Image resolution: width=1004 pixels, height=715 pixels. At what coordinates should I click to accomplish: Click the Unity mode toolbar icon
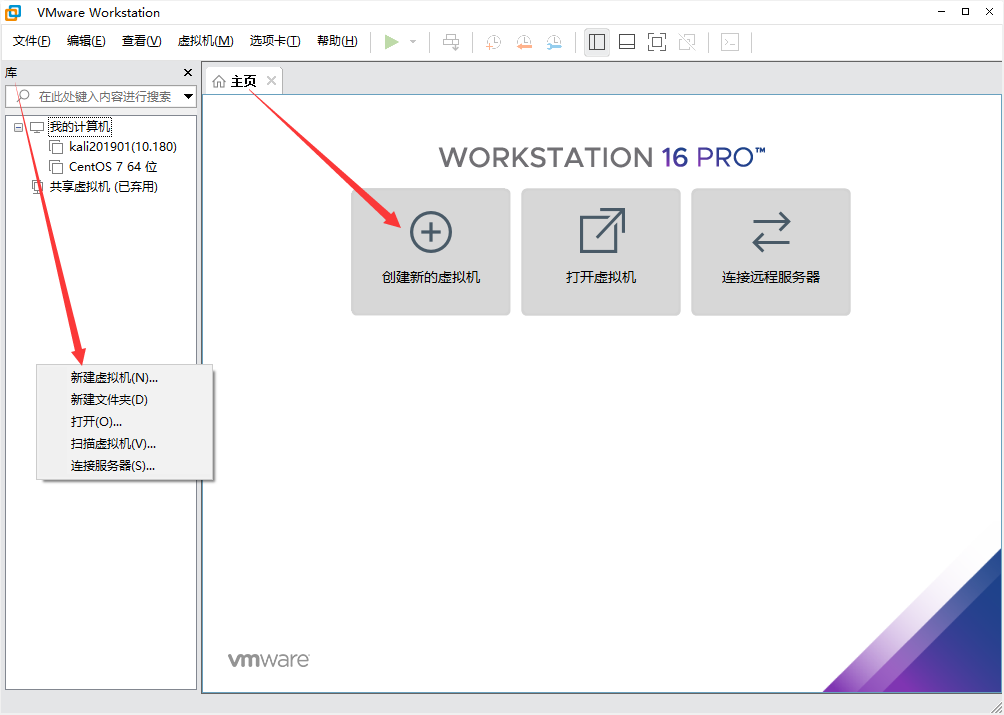[x=687, y=42]
